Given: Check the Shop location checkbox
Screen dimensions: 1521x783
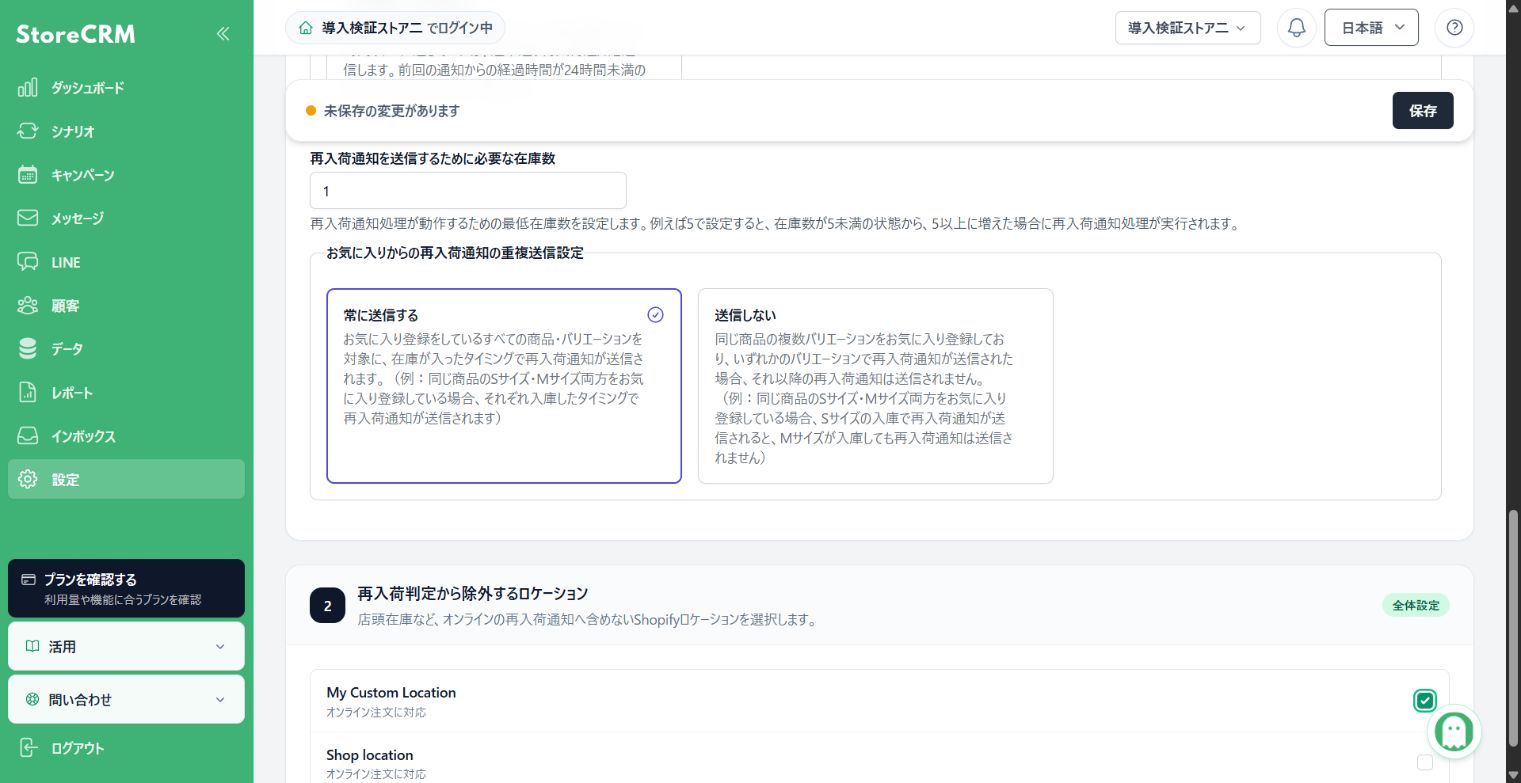Looking at the screenshot, I should (x=1425, y=763).
